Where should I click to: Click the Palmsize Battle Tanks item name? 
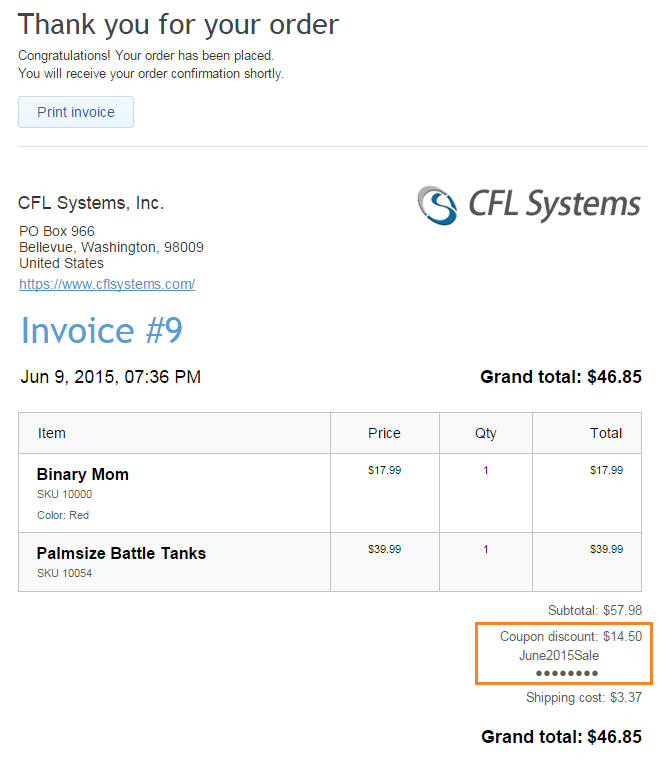[121, 553]
